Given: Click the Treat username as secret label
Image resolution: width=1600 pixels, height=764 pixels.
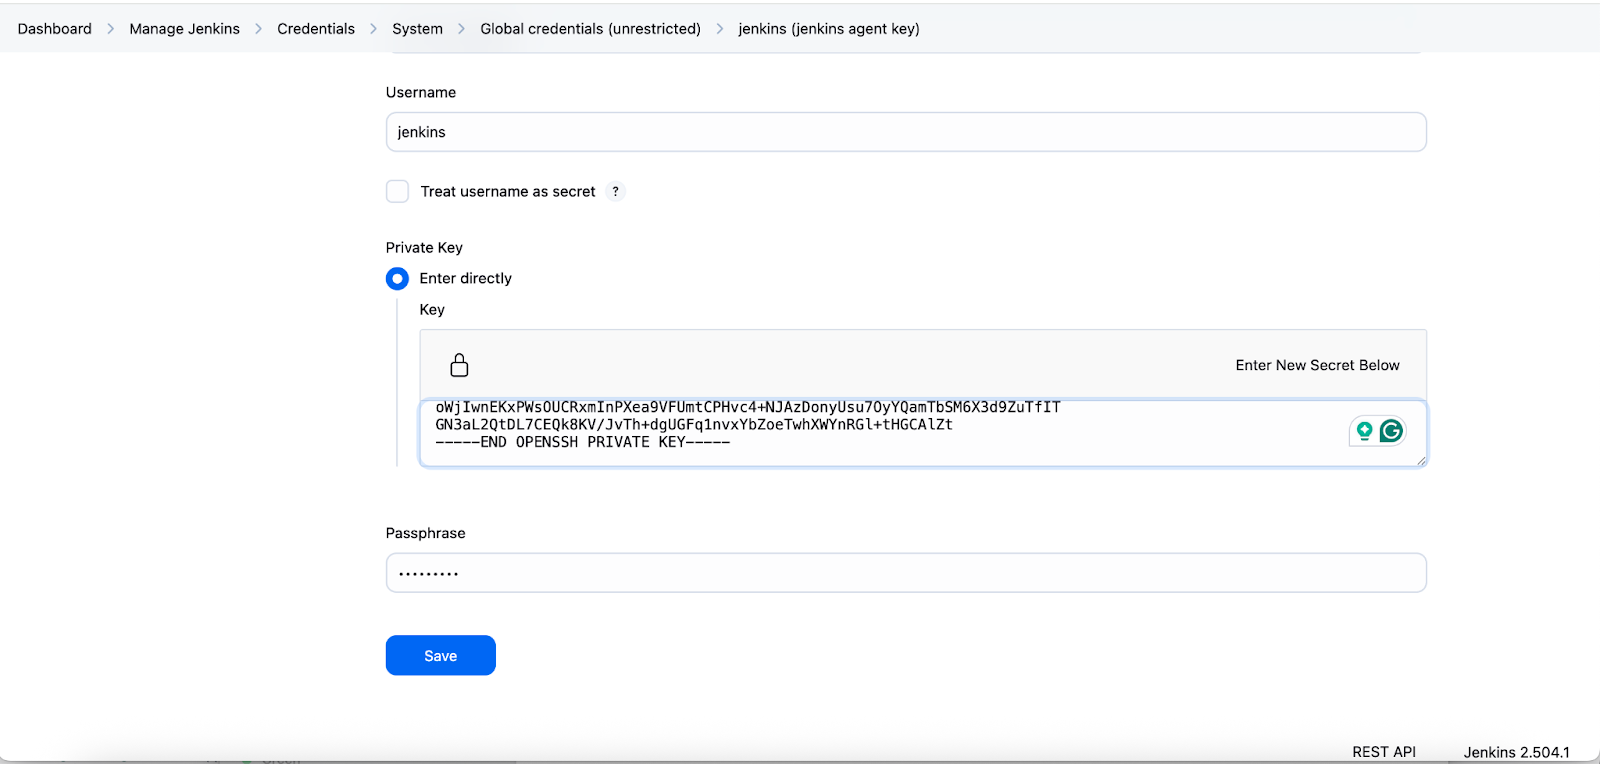Looking at the screenshot, I should point(508,191).
